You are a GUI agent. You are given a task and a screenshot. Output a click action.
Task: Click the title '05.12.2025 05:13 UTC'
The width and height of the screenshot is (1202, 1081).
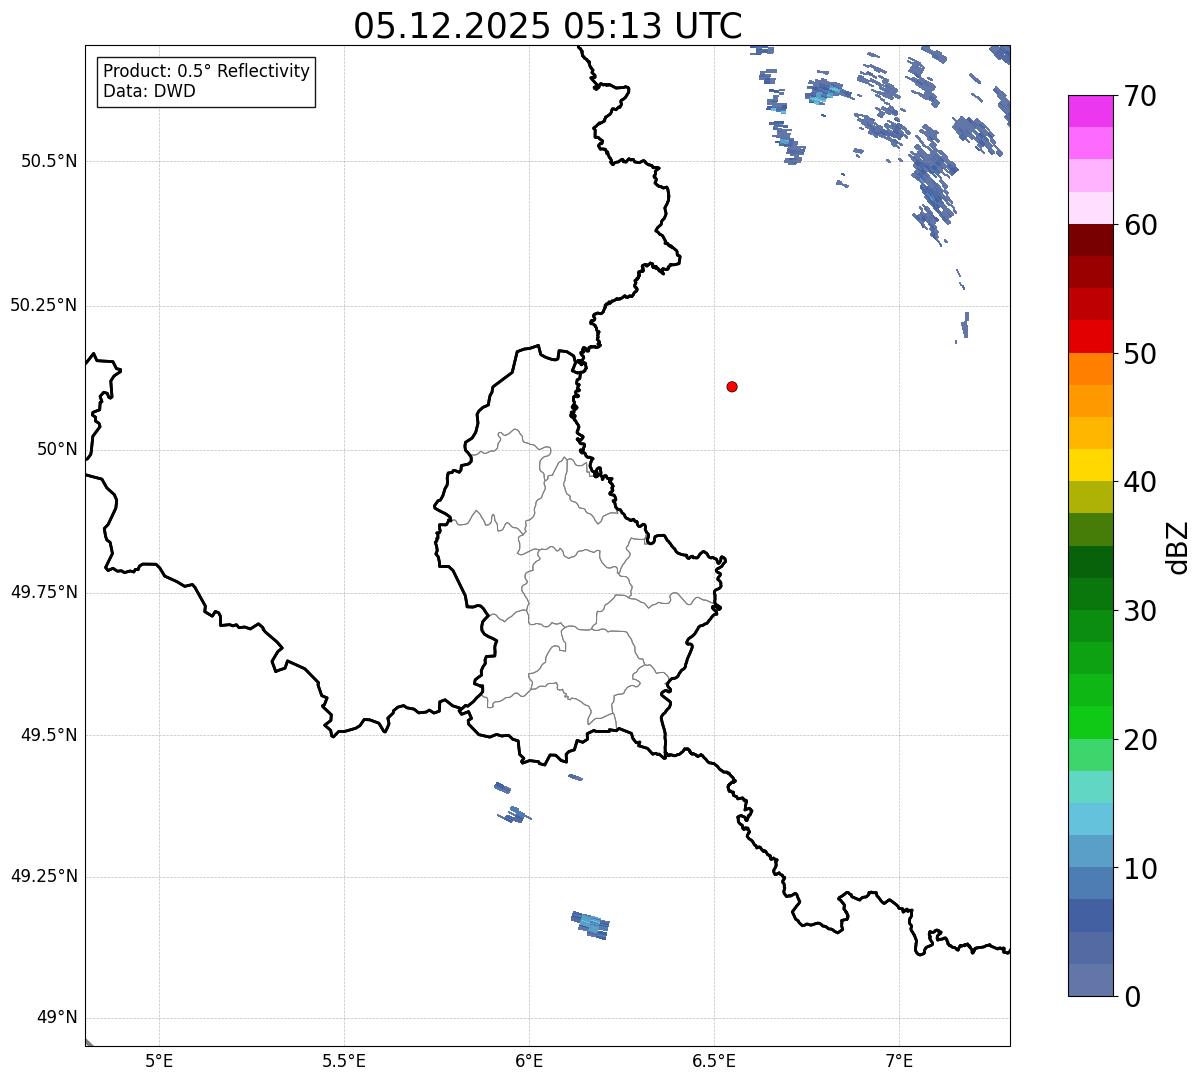pyautogui.click(x=548, y=25)
